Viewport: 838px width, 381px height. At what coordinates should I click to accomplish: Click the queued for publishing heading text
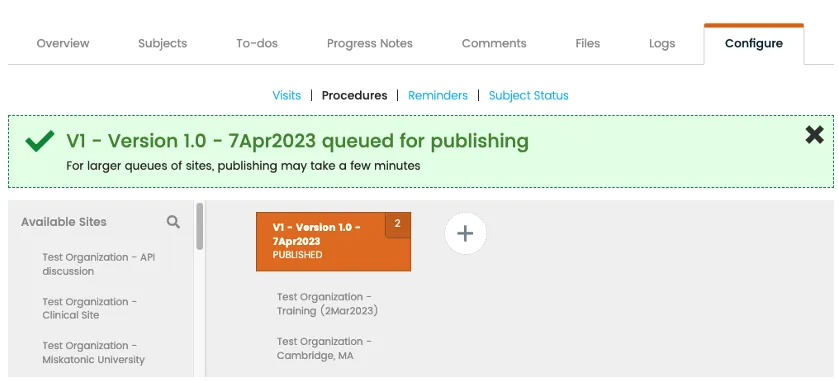point(298,141)
